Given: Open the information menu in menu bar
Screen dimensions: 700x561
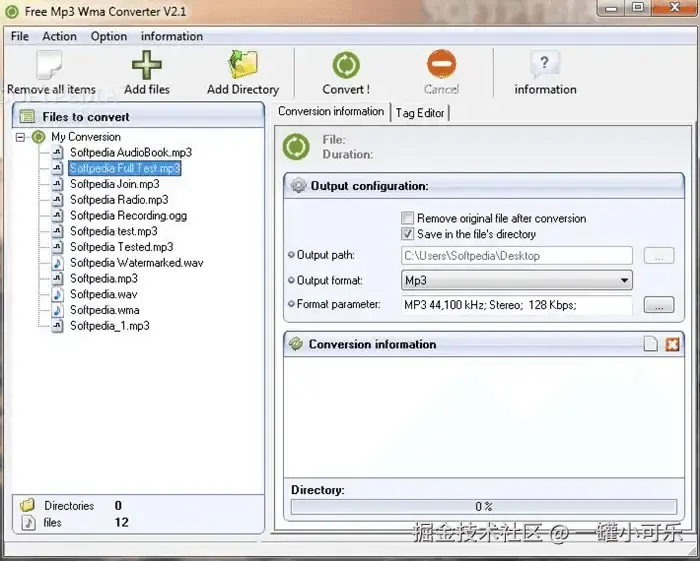Looking at the screenshot, I should [172, 36].
